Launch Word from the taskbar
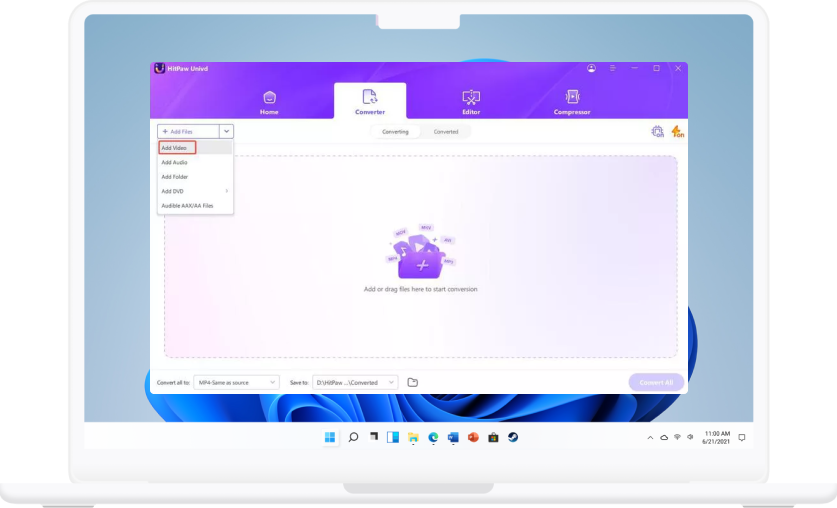 [x=453, y=438]
